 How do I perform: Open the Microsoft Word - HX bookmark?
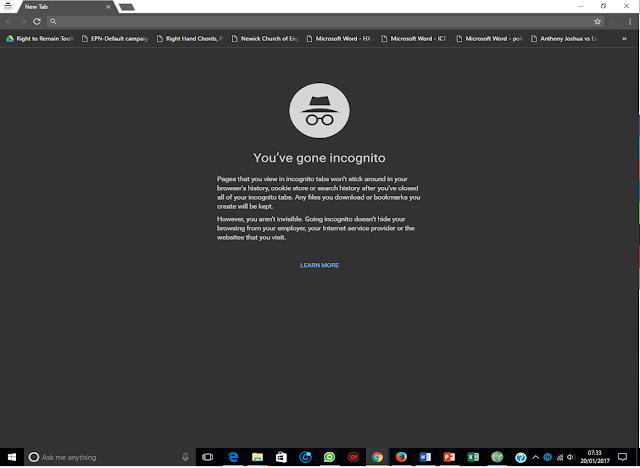click(x=340, y=39)
